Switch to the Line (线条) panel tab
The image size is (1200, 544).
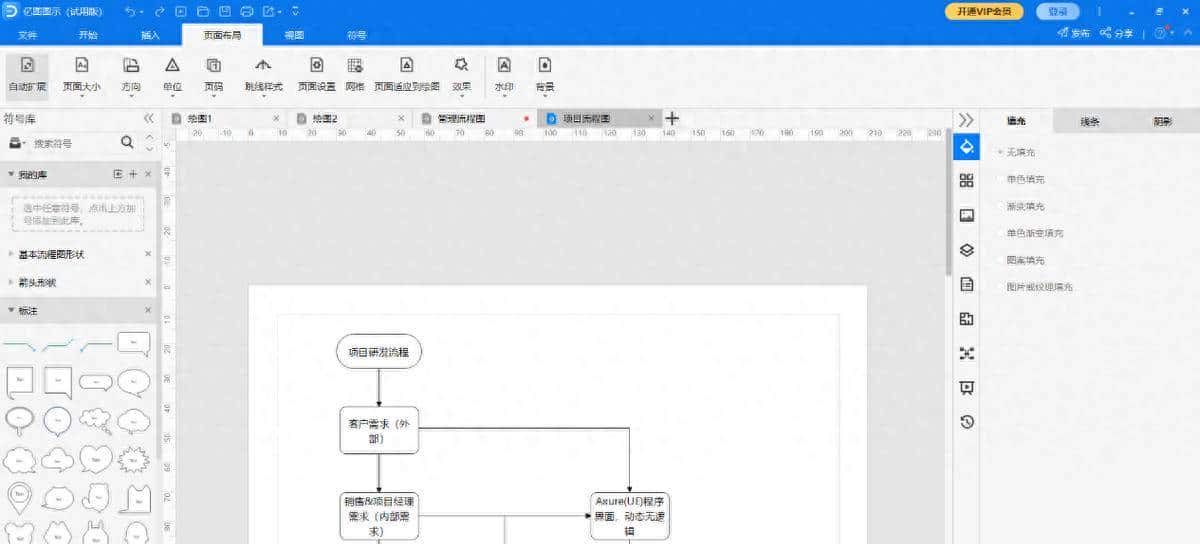click(1090, 121)
